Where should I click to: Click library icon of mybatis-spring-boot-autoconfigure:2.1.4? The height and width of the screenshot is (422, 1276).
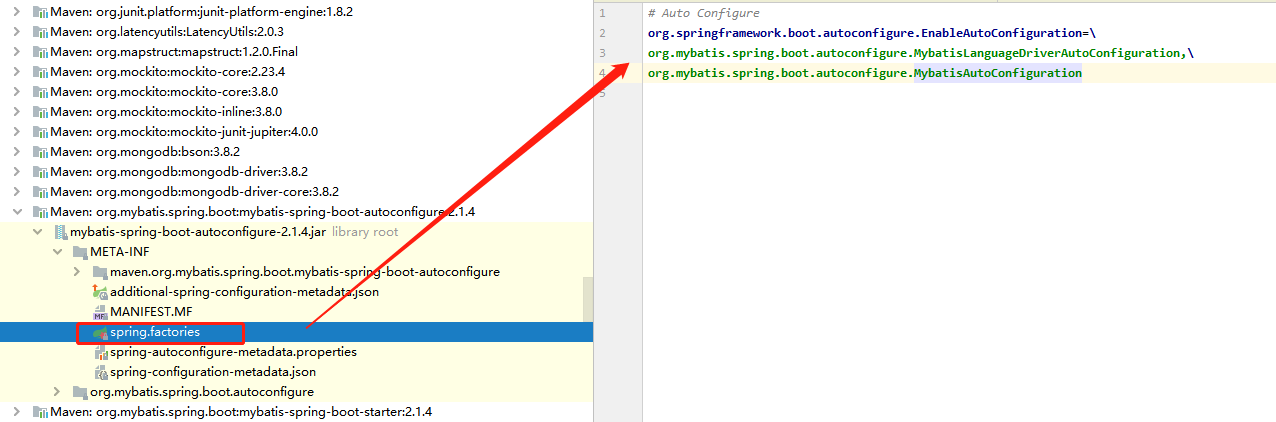pos(40,212)
